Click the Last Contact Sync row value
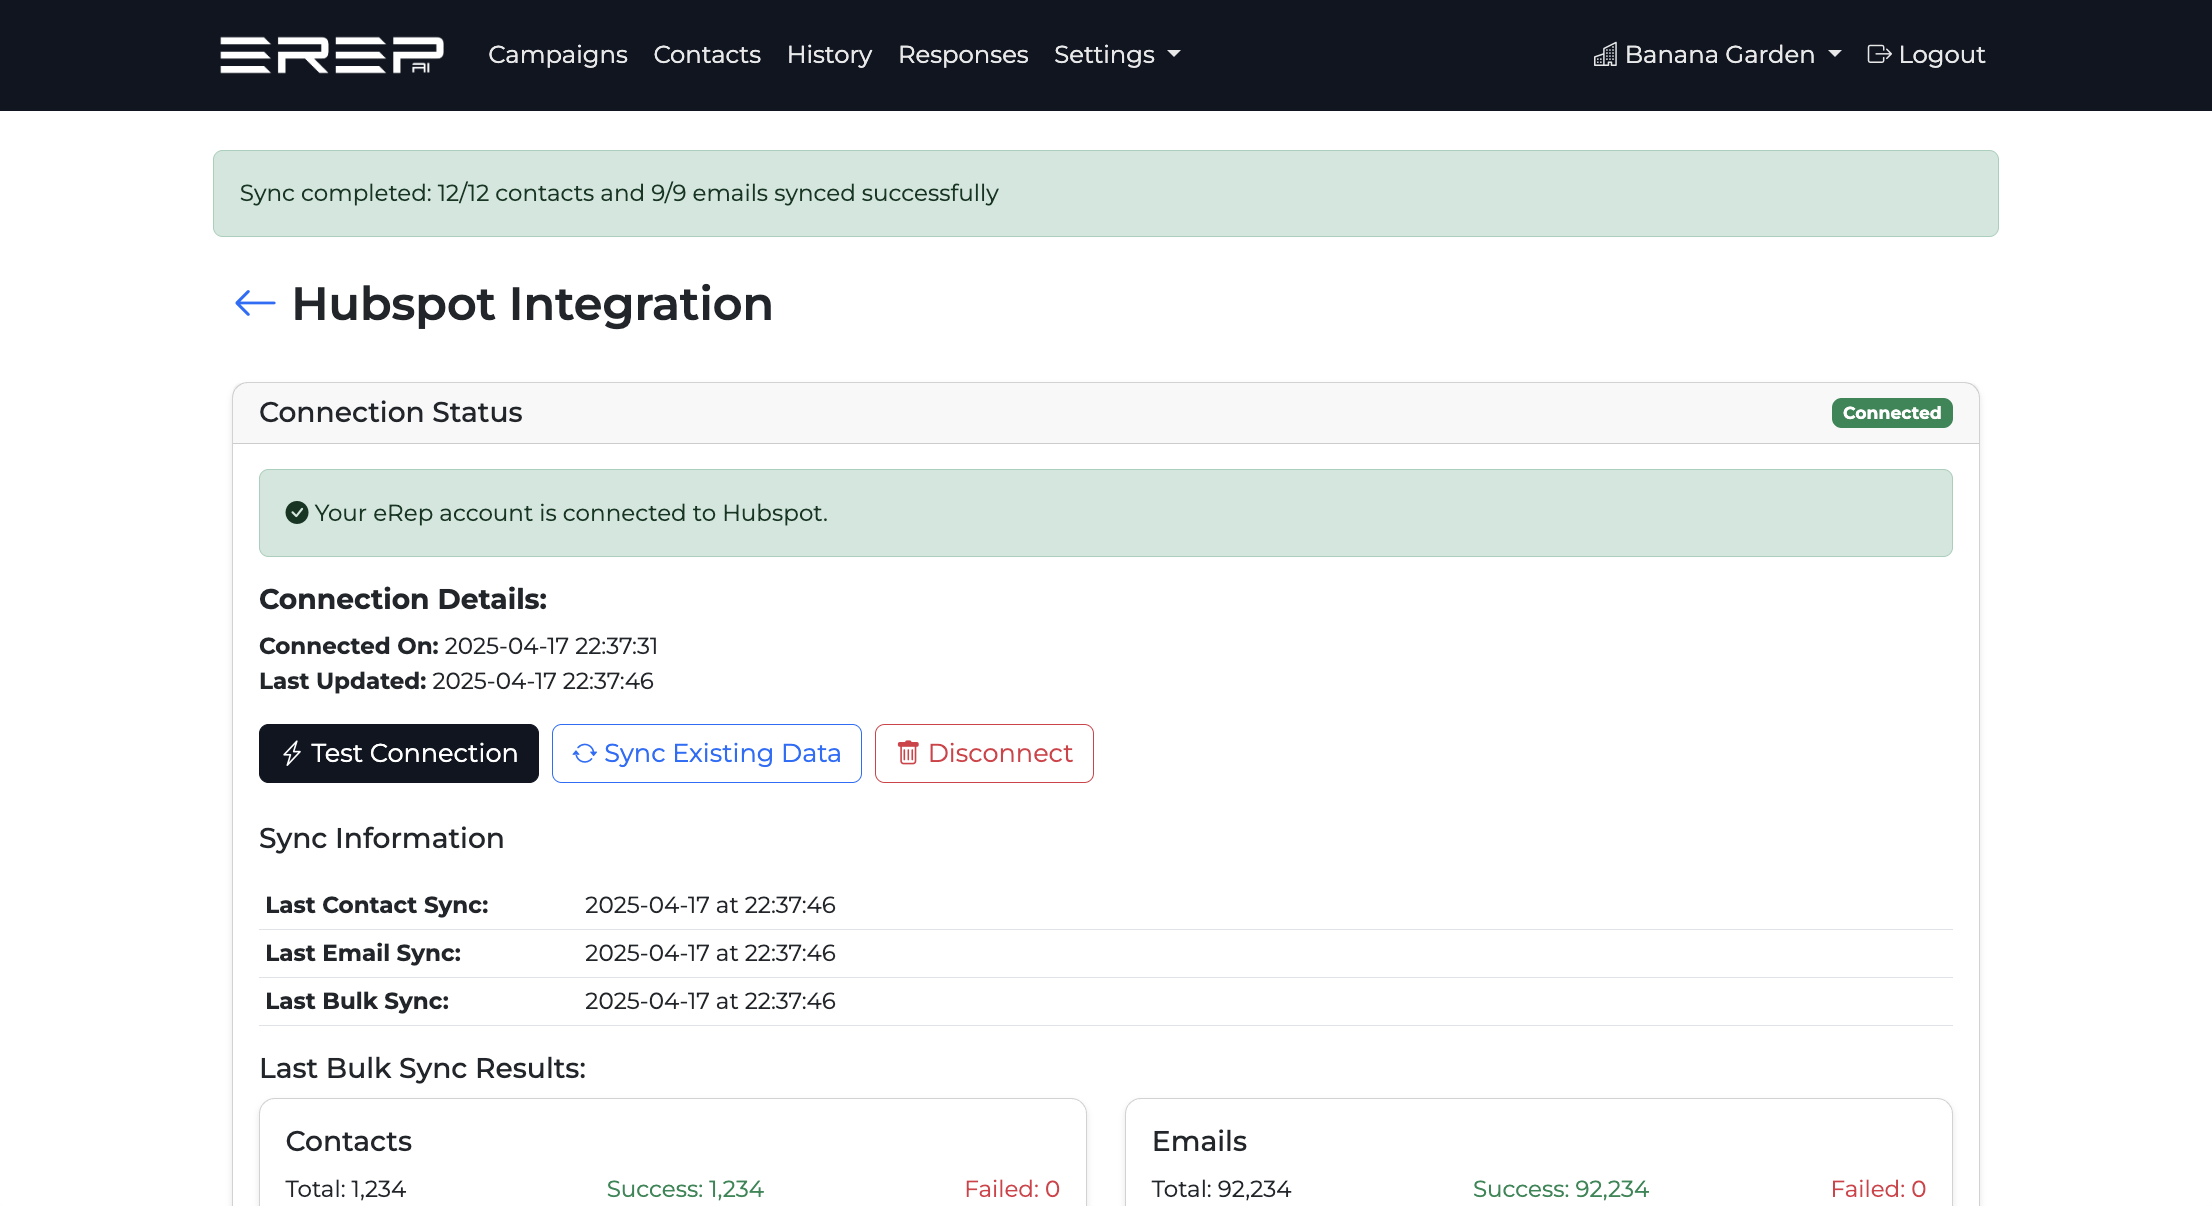2212x1206 pixels. (710, 905)
